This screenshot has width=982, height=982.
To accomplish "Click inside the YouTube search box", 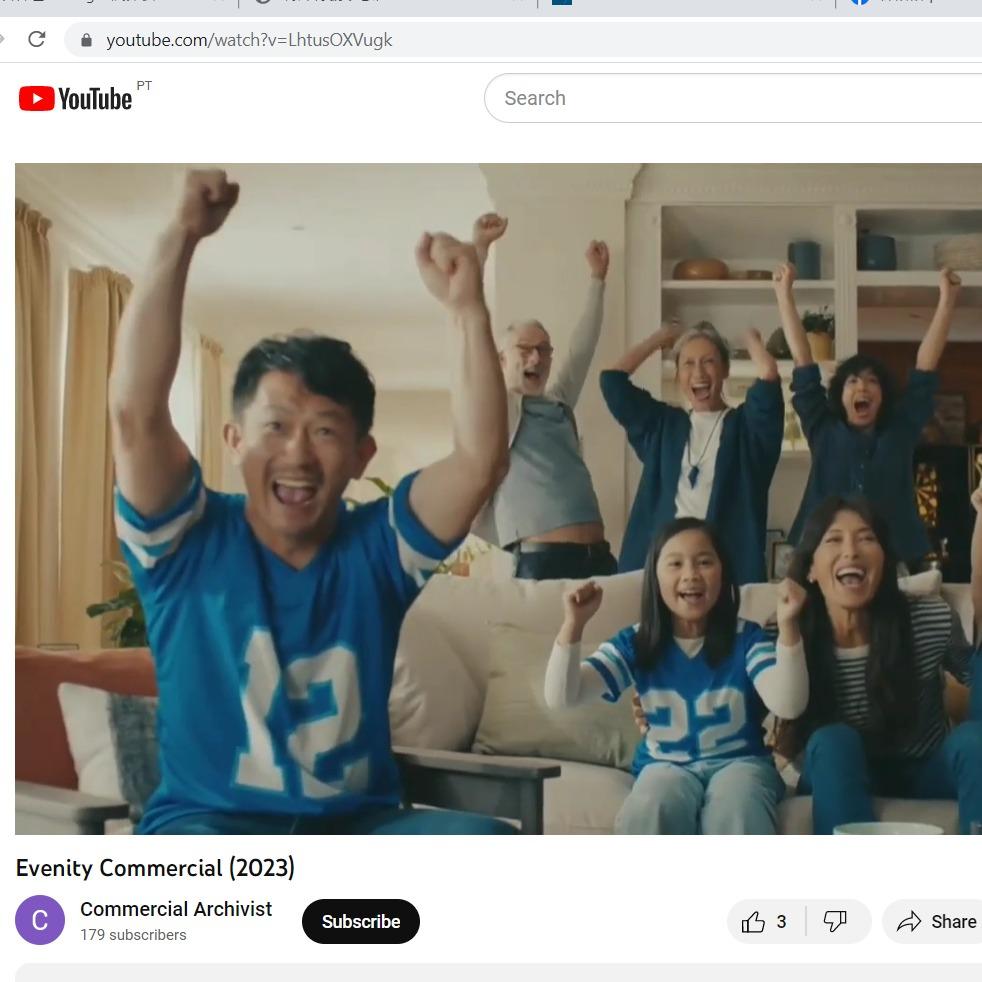I will tap(650, 97).
